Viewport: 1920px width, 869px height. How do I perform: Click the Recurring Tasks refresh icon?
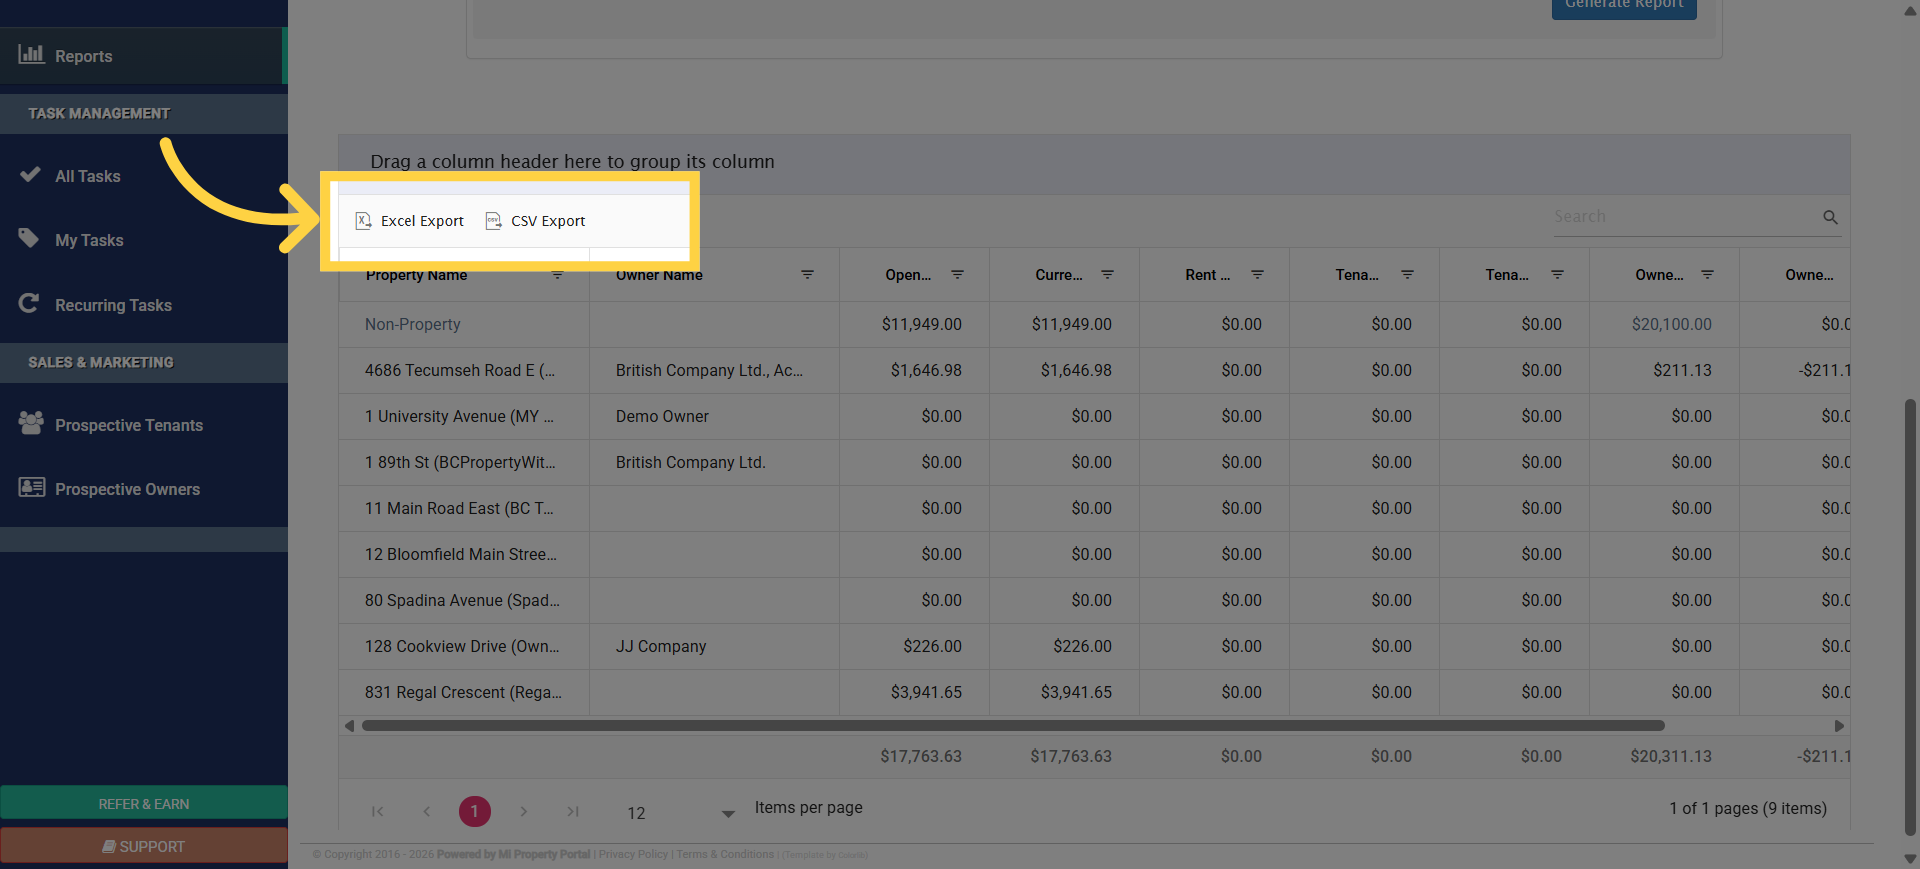pyautogui.click(x=29, y=303)
